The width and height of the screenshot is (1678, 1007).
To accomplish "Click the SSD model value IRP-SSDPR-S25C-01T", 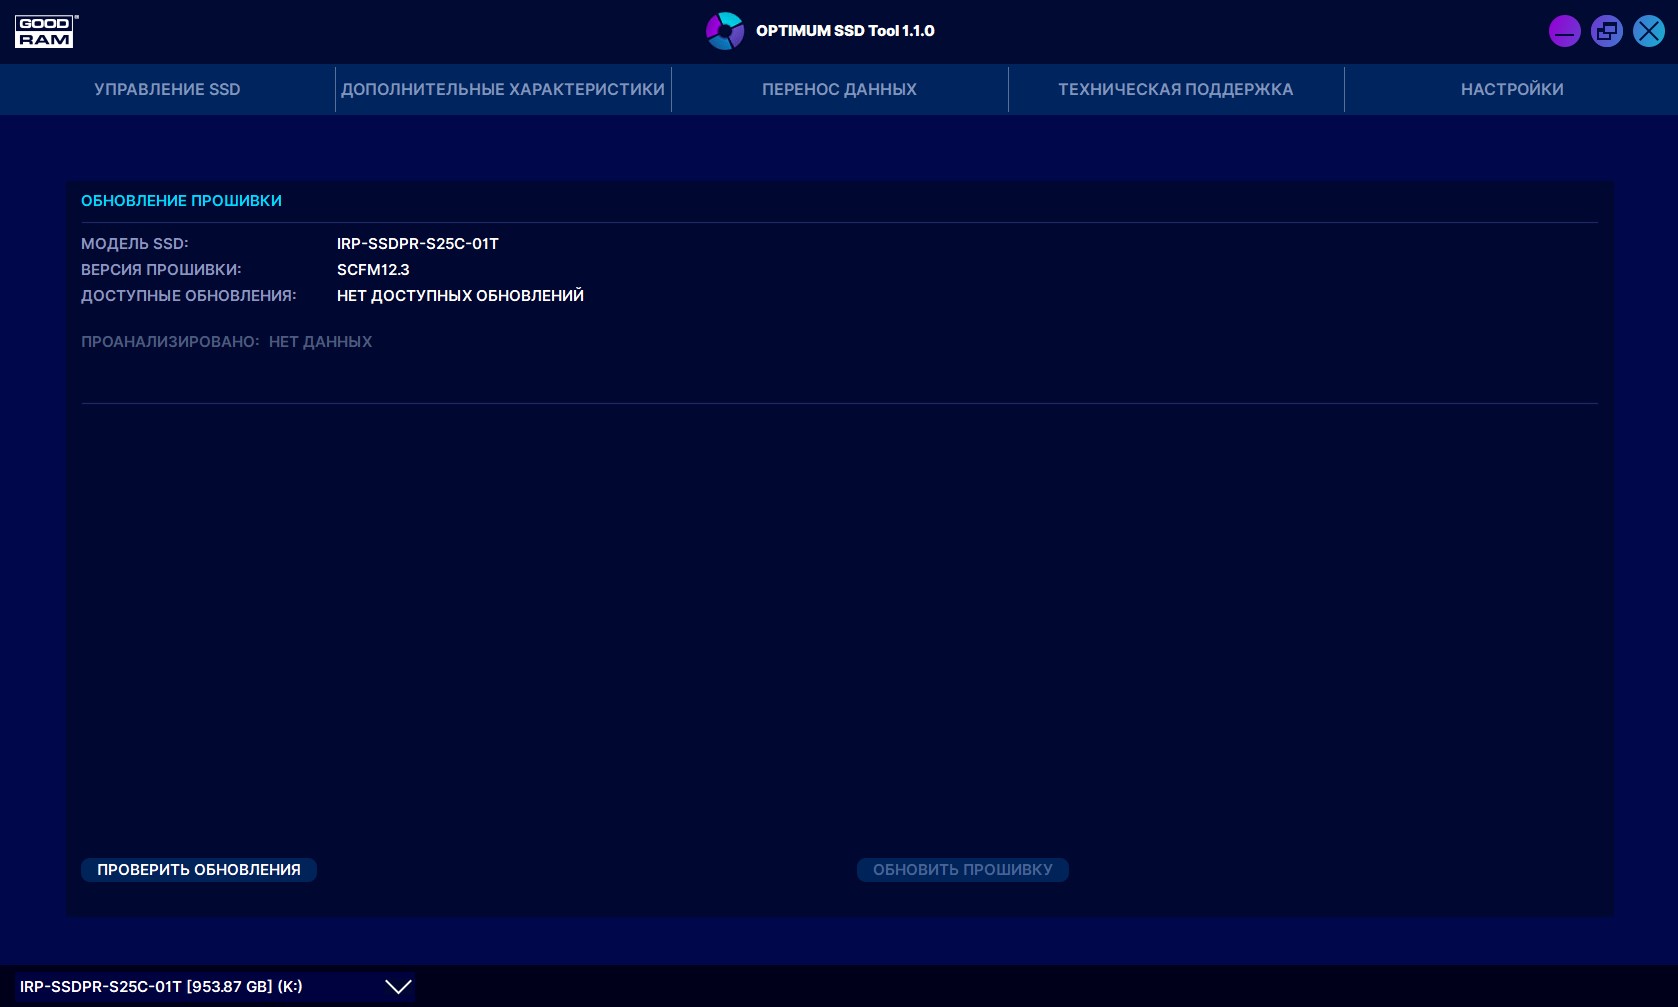I will pos(417,244).
